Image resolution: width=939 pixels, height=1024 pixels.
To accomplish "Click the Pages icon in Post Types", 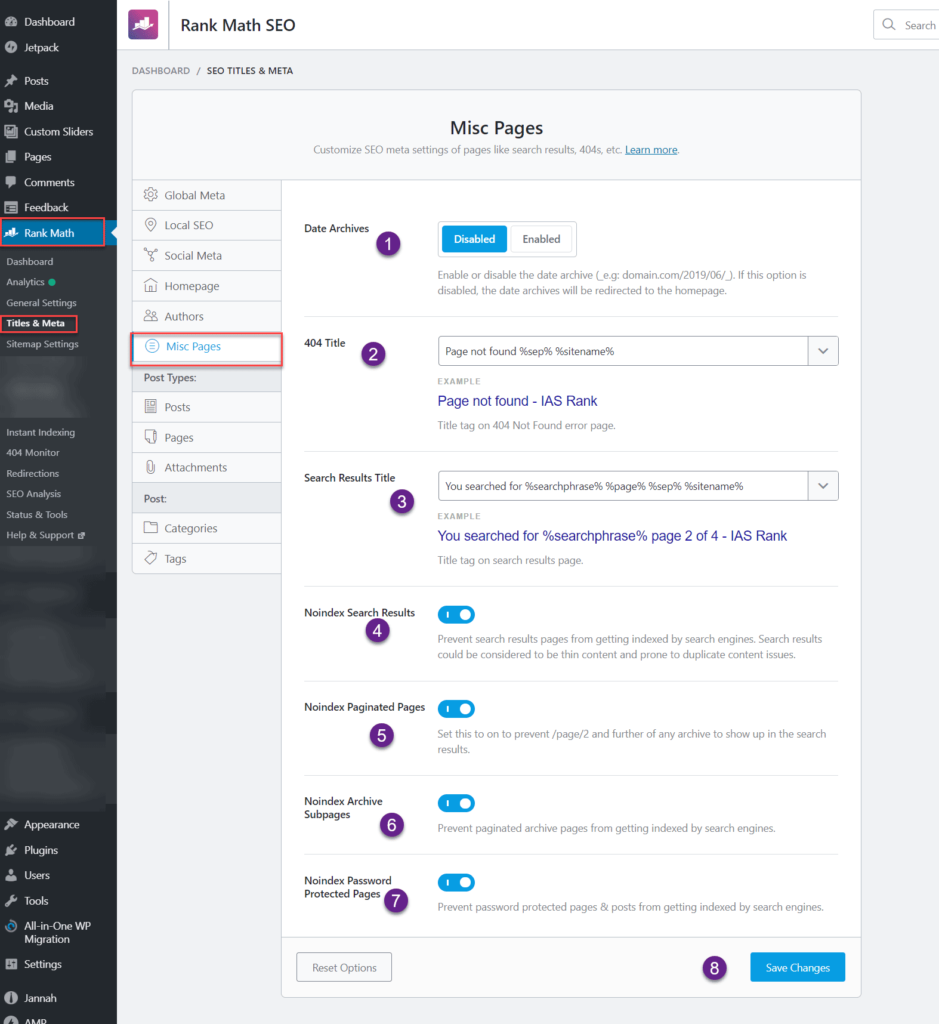I will [151, 437].
